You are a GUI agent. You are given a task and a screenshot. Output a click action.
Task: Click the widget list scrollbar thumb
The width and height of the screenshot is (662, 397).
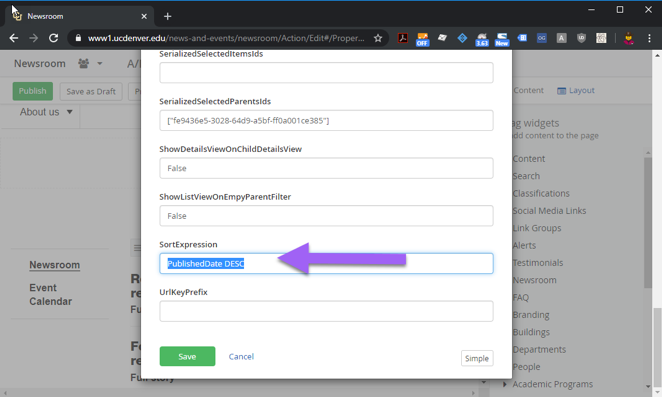tap(648, 223)
